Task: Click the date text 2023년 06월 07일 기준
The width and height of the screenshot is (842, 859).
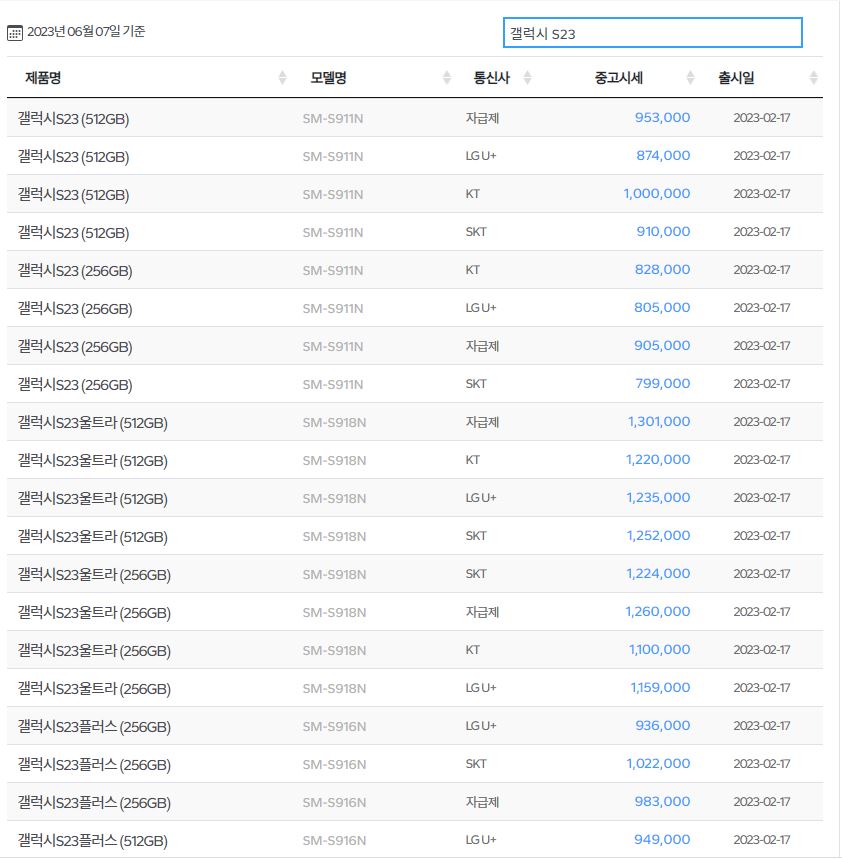Action: pos(86,32)
